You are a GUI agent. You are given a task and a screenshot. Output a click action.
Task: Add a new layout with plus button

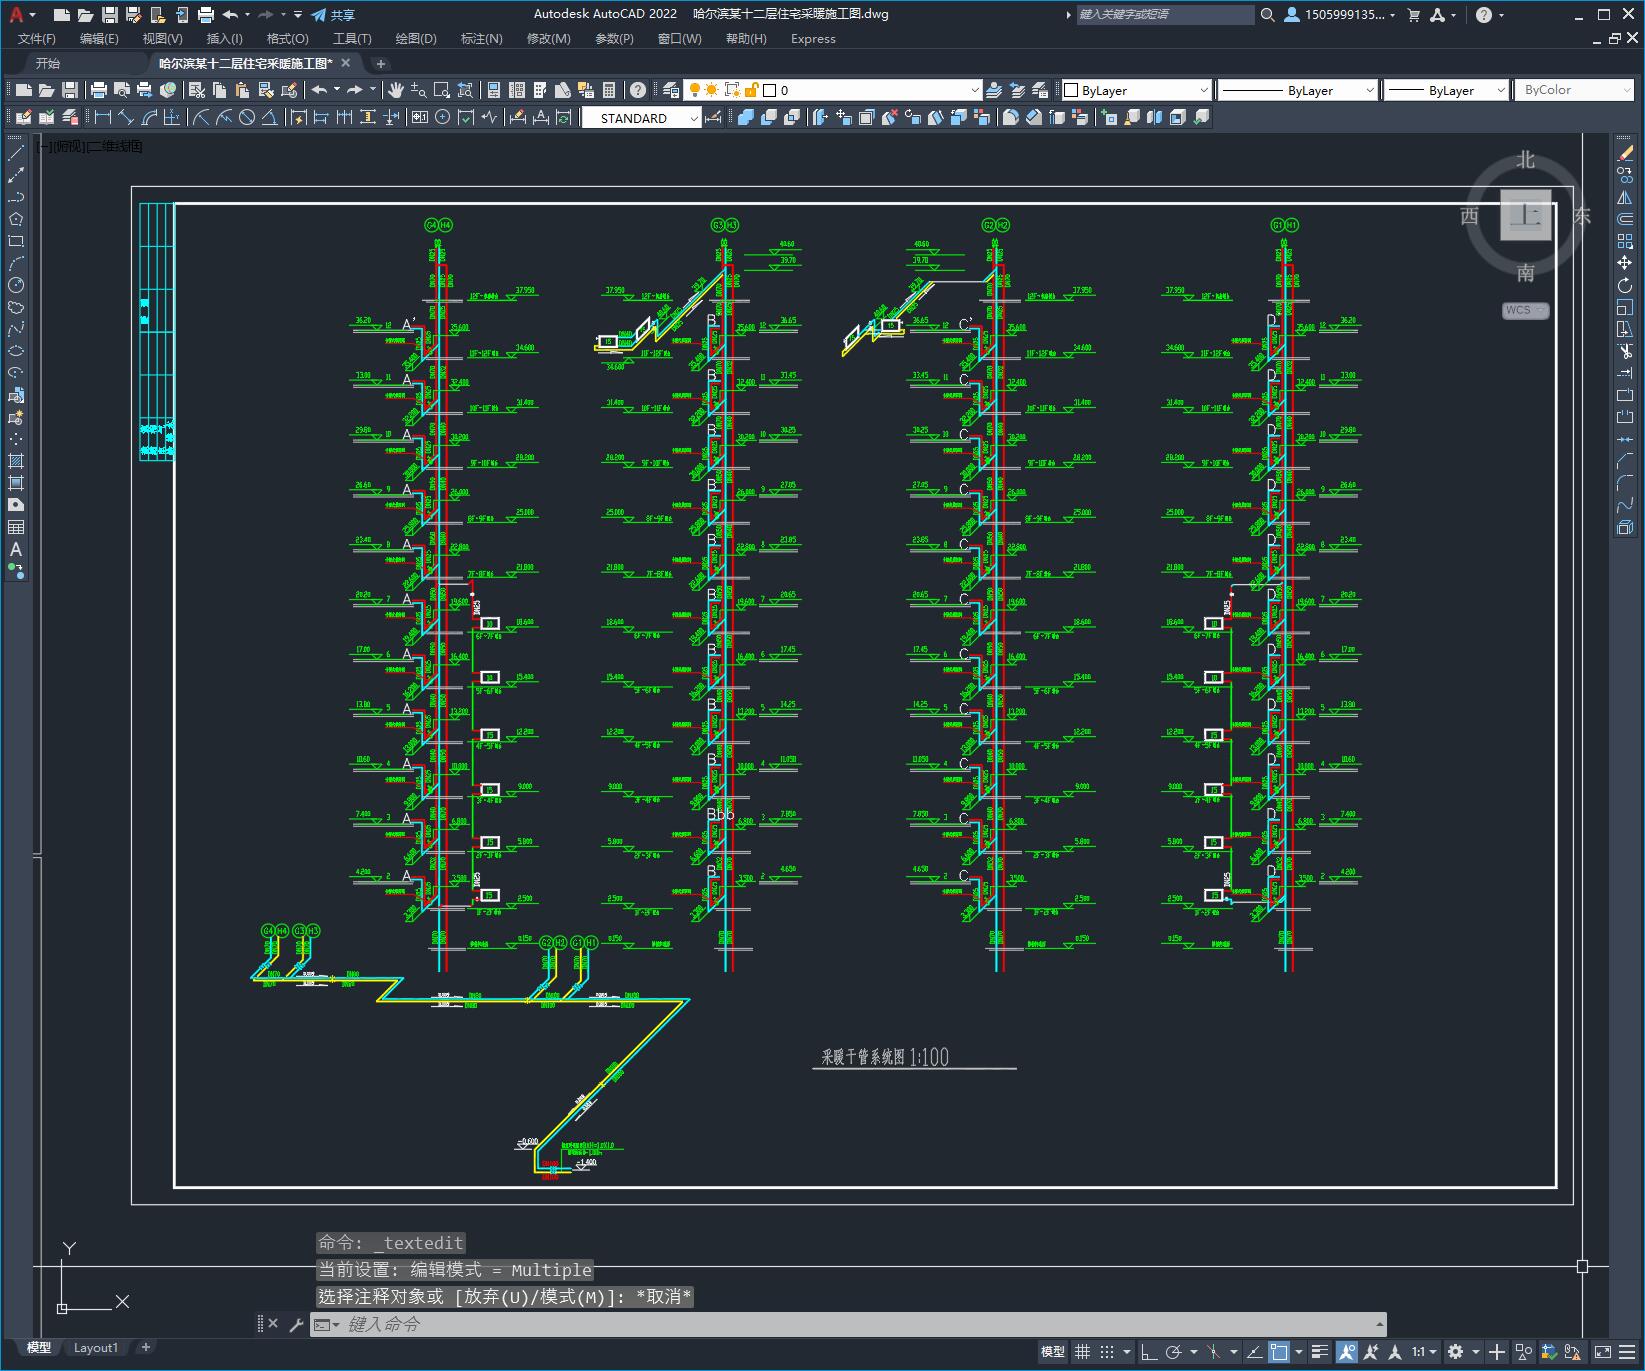146,1347
